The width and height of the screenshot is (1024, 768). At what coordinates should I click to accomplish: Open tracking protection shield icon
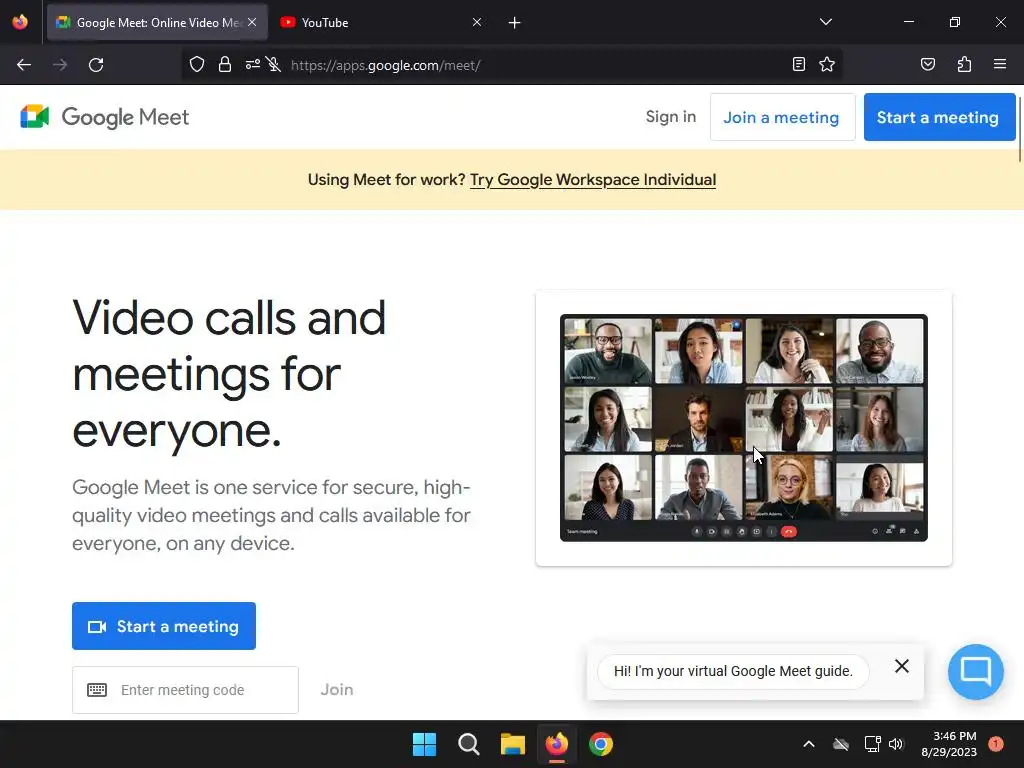coord(197,65)
